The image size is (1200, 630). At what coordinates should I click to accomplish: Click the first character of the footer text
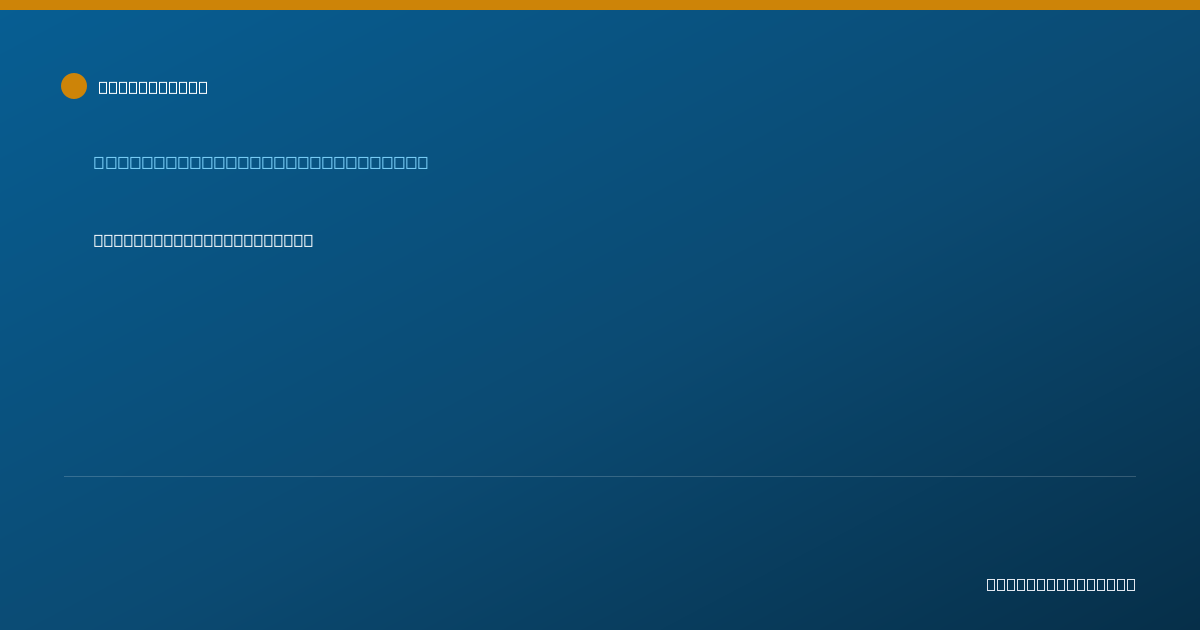tap(992, 584)
